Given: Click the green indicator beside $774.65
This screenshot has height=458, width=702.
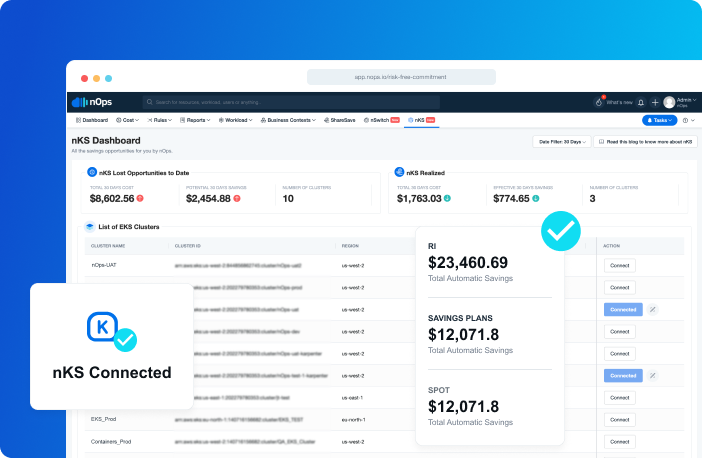Looking at the screenshot, I should (x=535, y=198).
